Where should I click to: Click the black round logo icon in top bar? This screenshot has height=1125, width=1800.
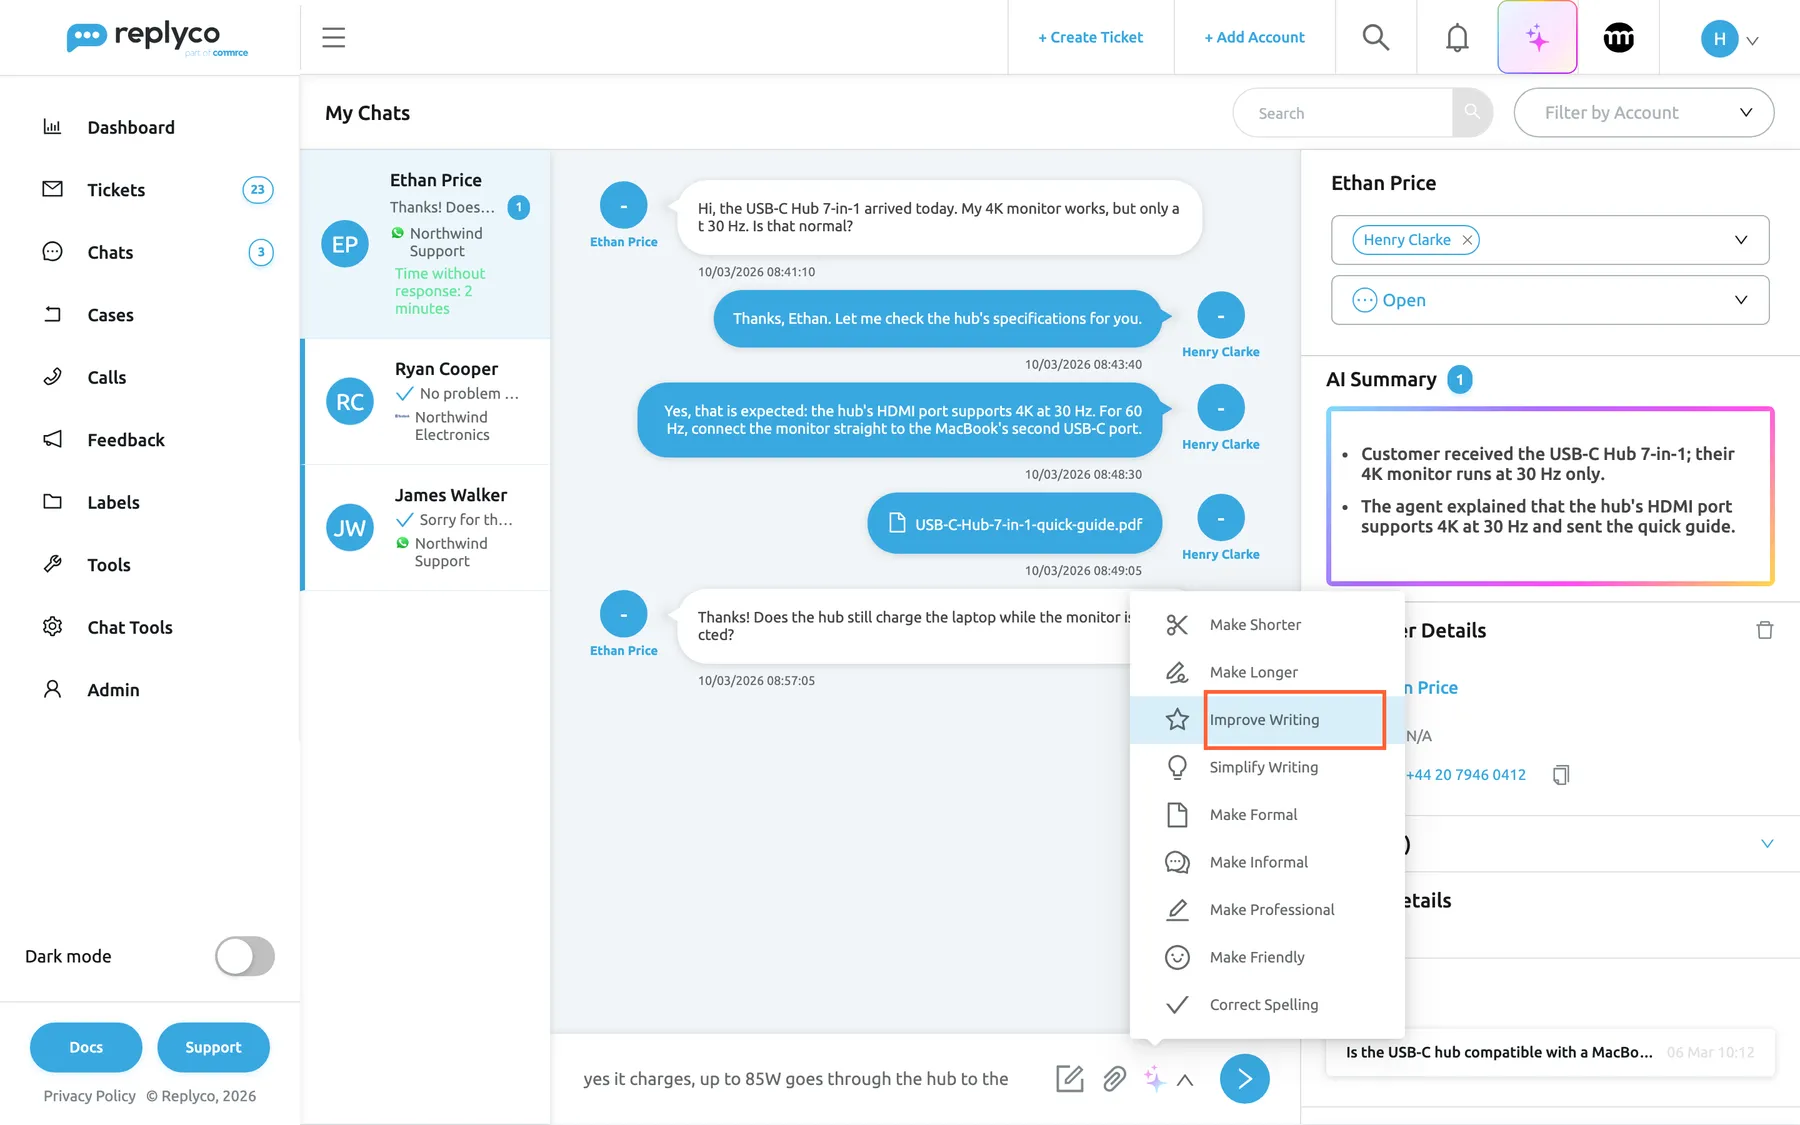tap(1618, 38)
